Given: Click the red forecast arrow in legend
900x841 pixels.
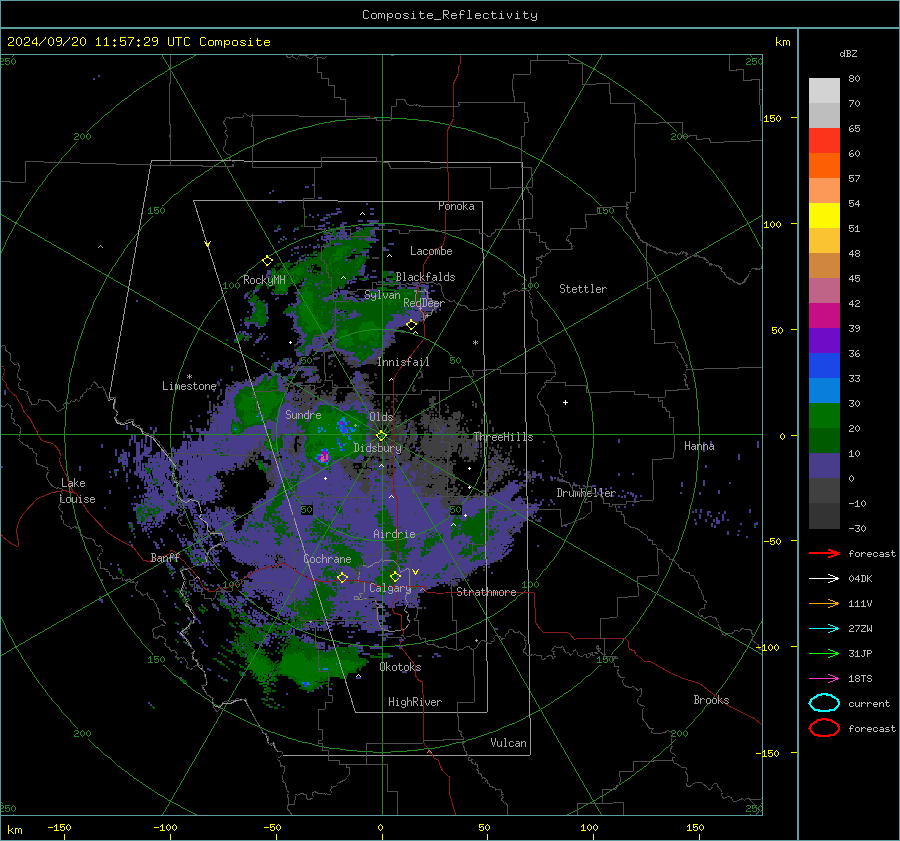Looking at the screenshot, I should 824,553.
